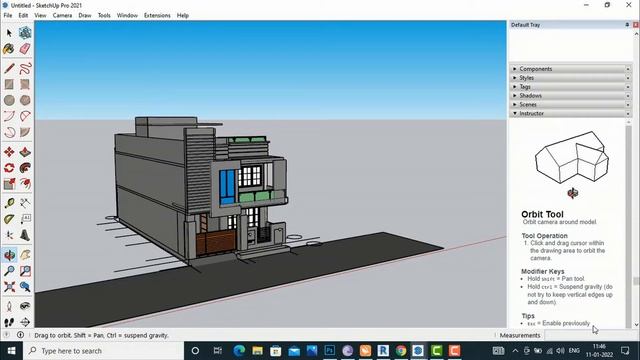The height and width of the screenshot is (360, 640).
Task: Select the Dimension tool
Action: [25, 203]
